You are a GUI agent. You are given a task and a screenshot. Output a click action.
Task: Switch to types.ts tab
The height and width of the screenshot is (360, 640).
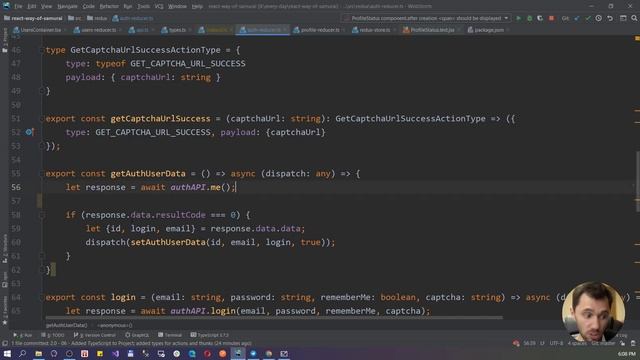click(x=174, y=30)
